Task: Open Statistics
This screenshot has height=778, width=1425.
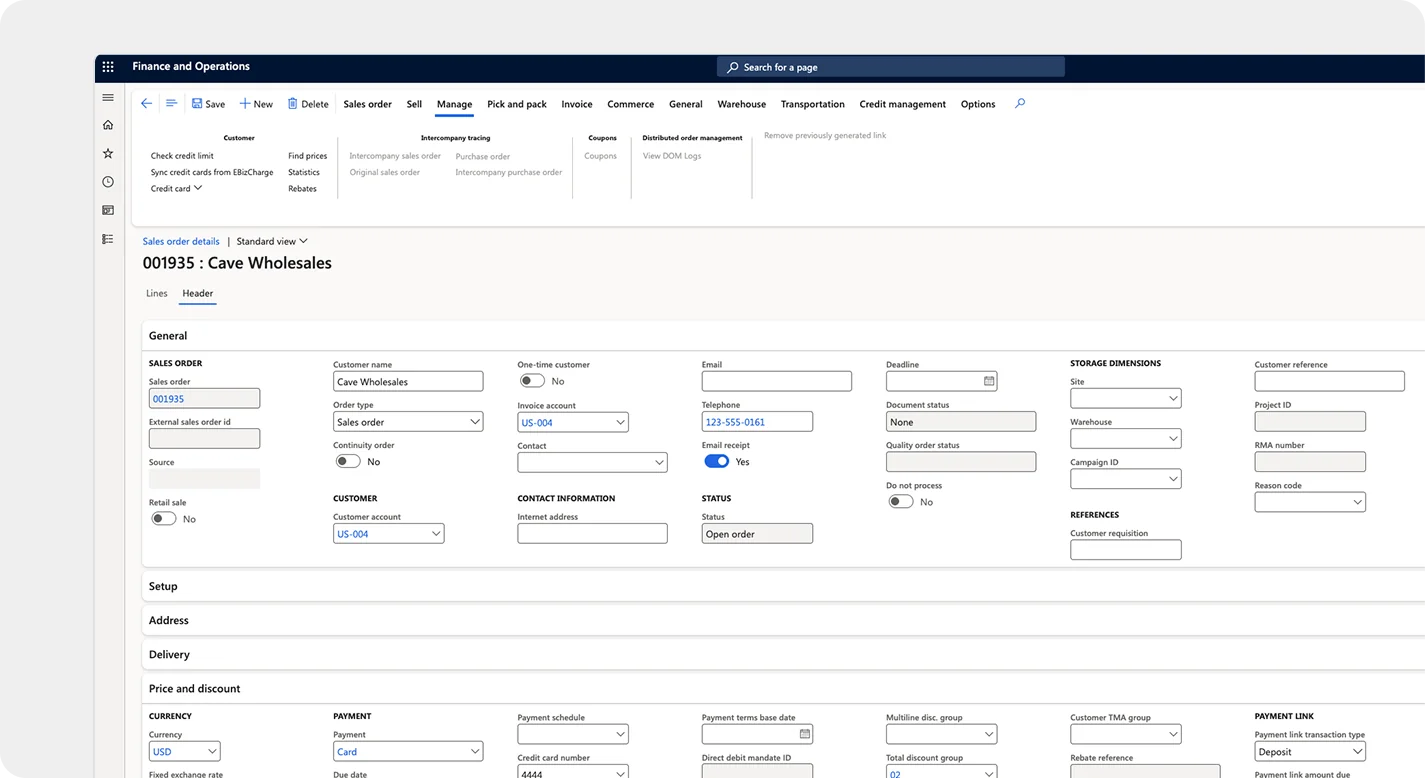Action: pos(304,172)
